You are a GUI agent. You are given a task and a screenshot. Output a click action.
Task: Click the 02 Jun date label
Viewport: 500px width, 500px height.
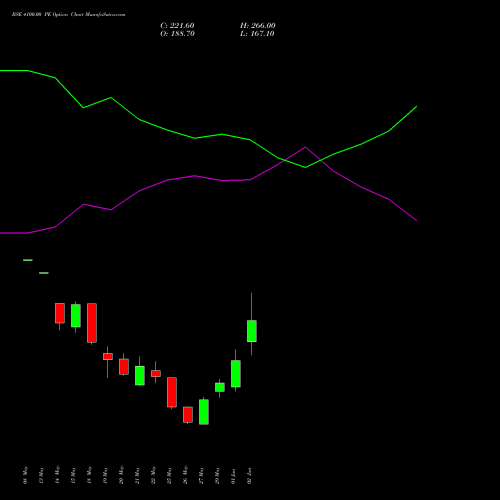250,476
